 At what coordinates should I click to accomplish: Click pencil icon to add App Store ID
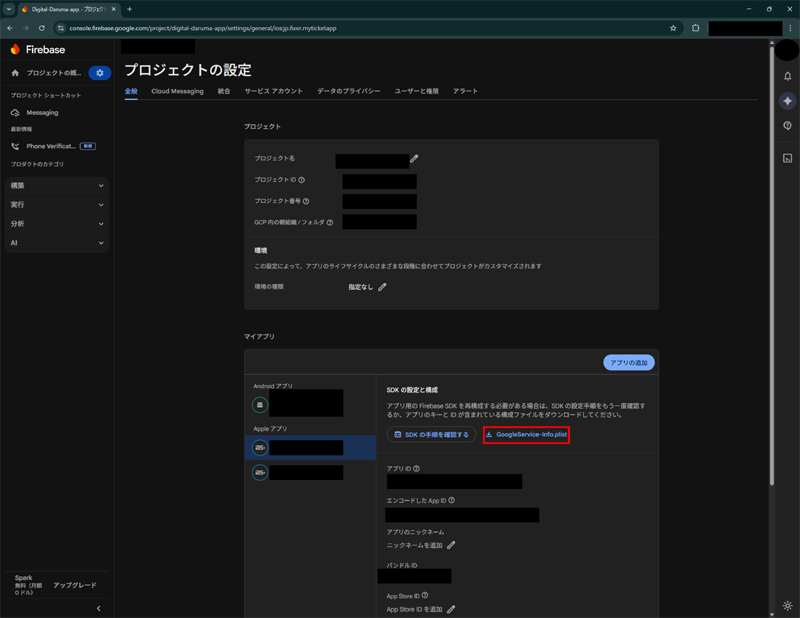[x=451, y=609]
